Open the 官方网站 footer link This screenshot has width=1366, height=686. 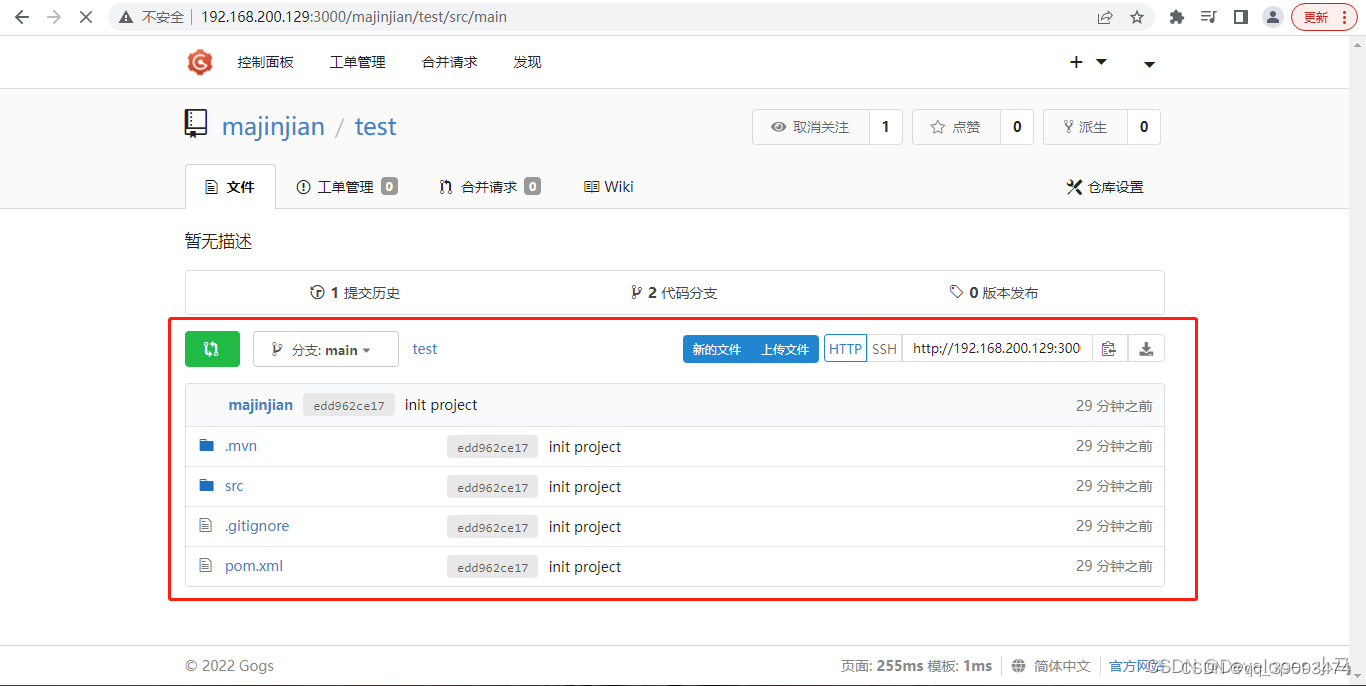click(1138, 666)
